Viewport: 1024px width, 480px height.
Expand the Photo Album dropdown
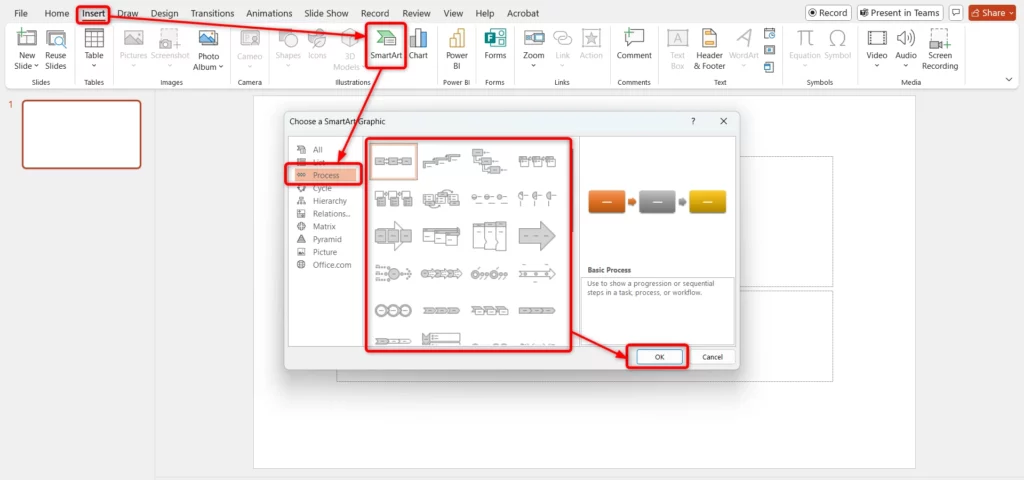[208, 67]
